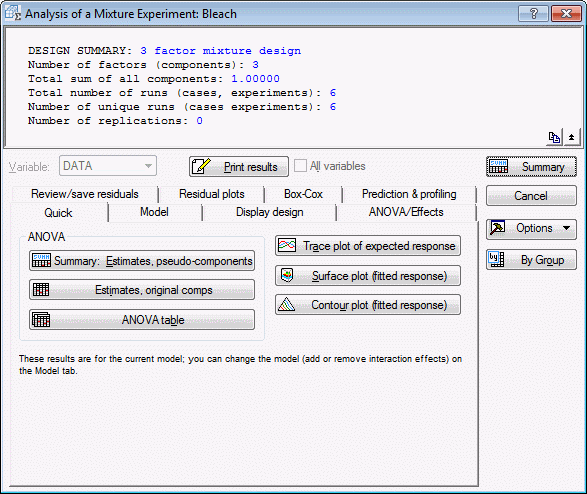
Task: Click the Summary button at top right
Action: point(531,167)
